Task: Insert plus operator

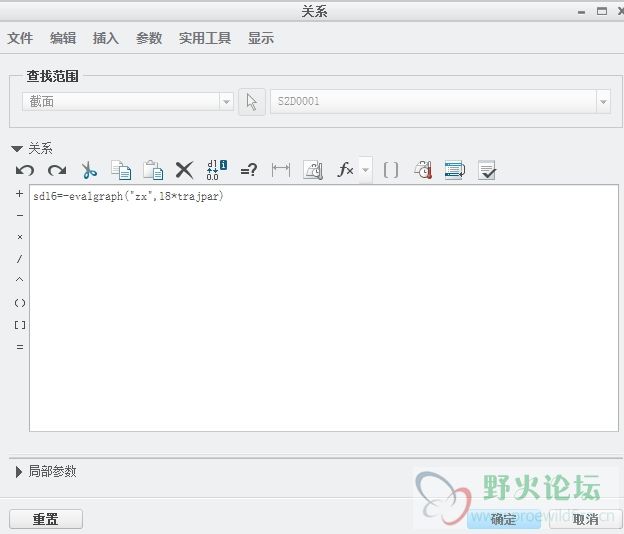Action: pos(20,194)
